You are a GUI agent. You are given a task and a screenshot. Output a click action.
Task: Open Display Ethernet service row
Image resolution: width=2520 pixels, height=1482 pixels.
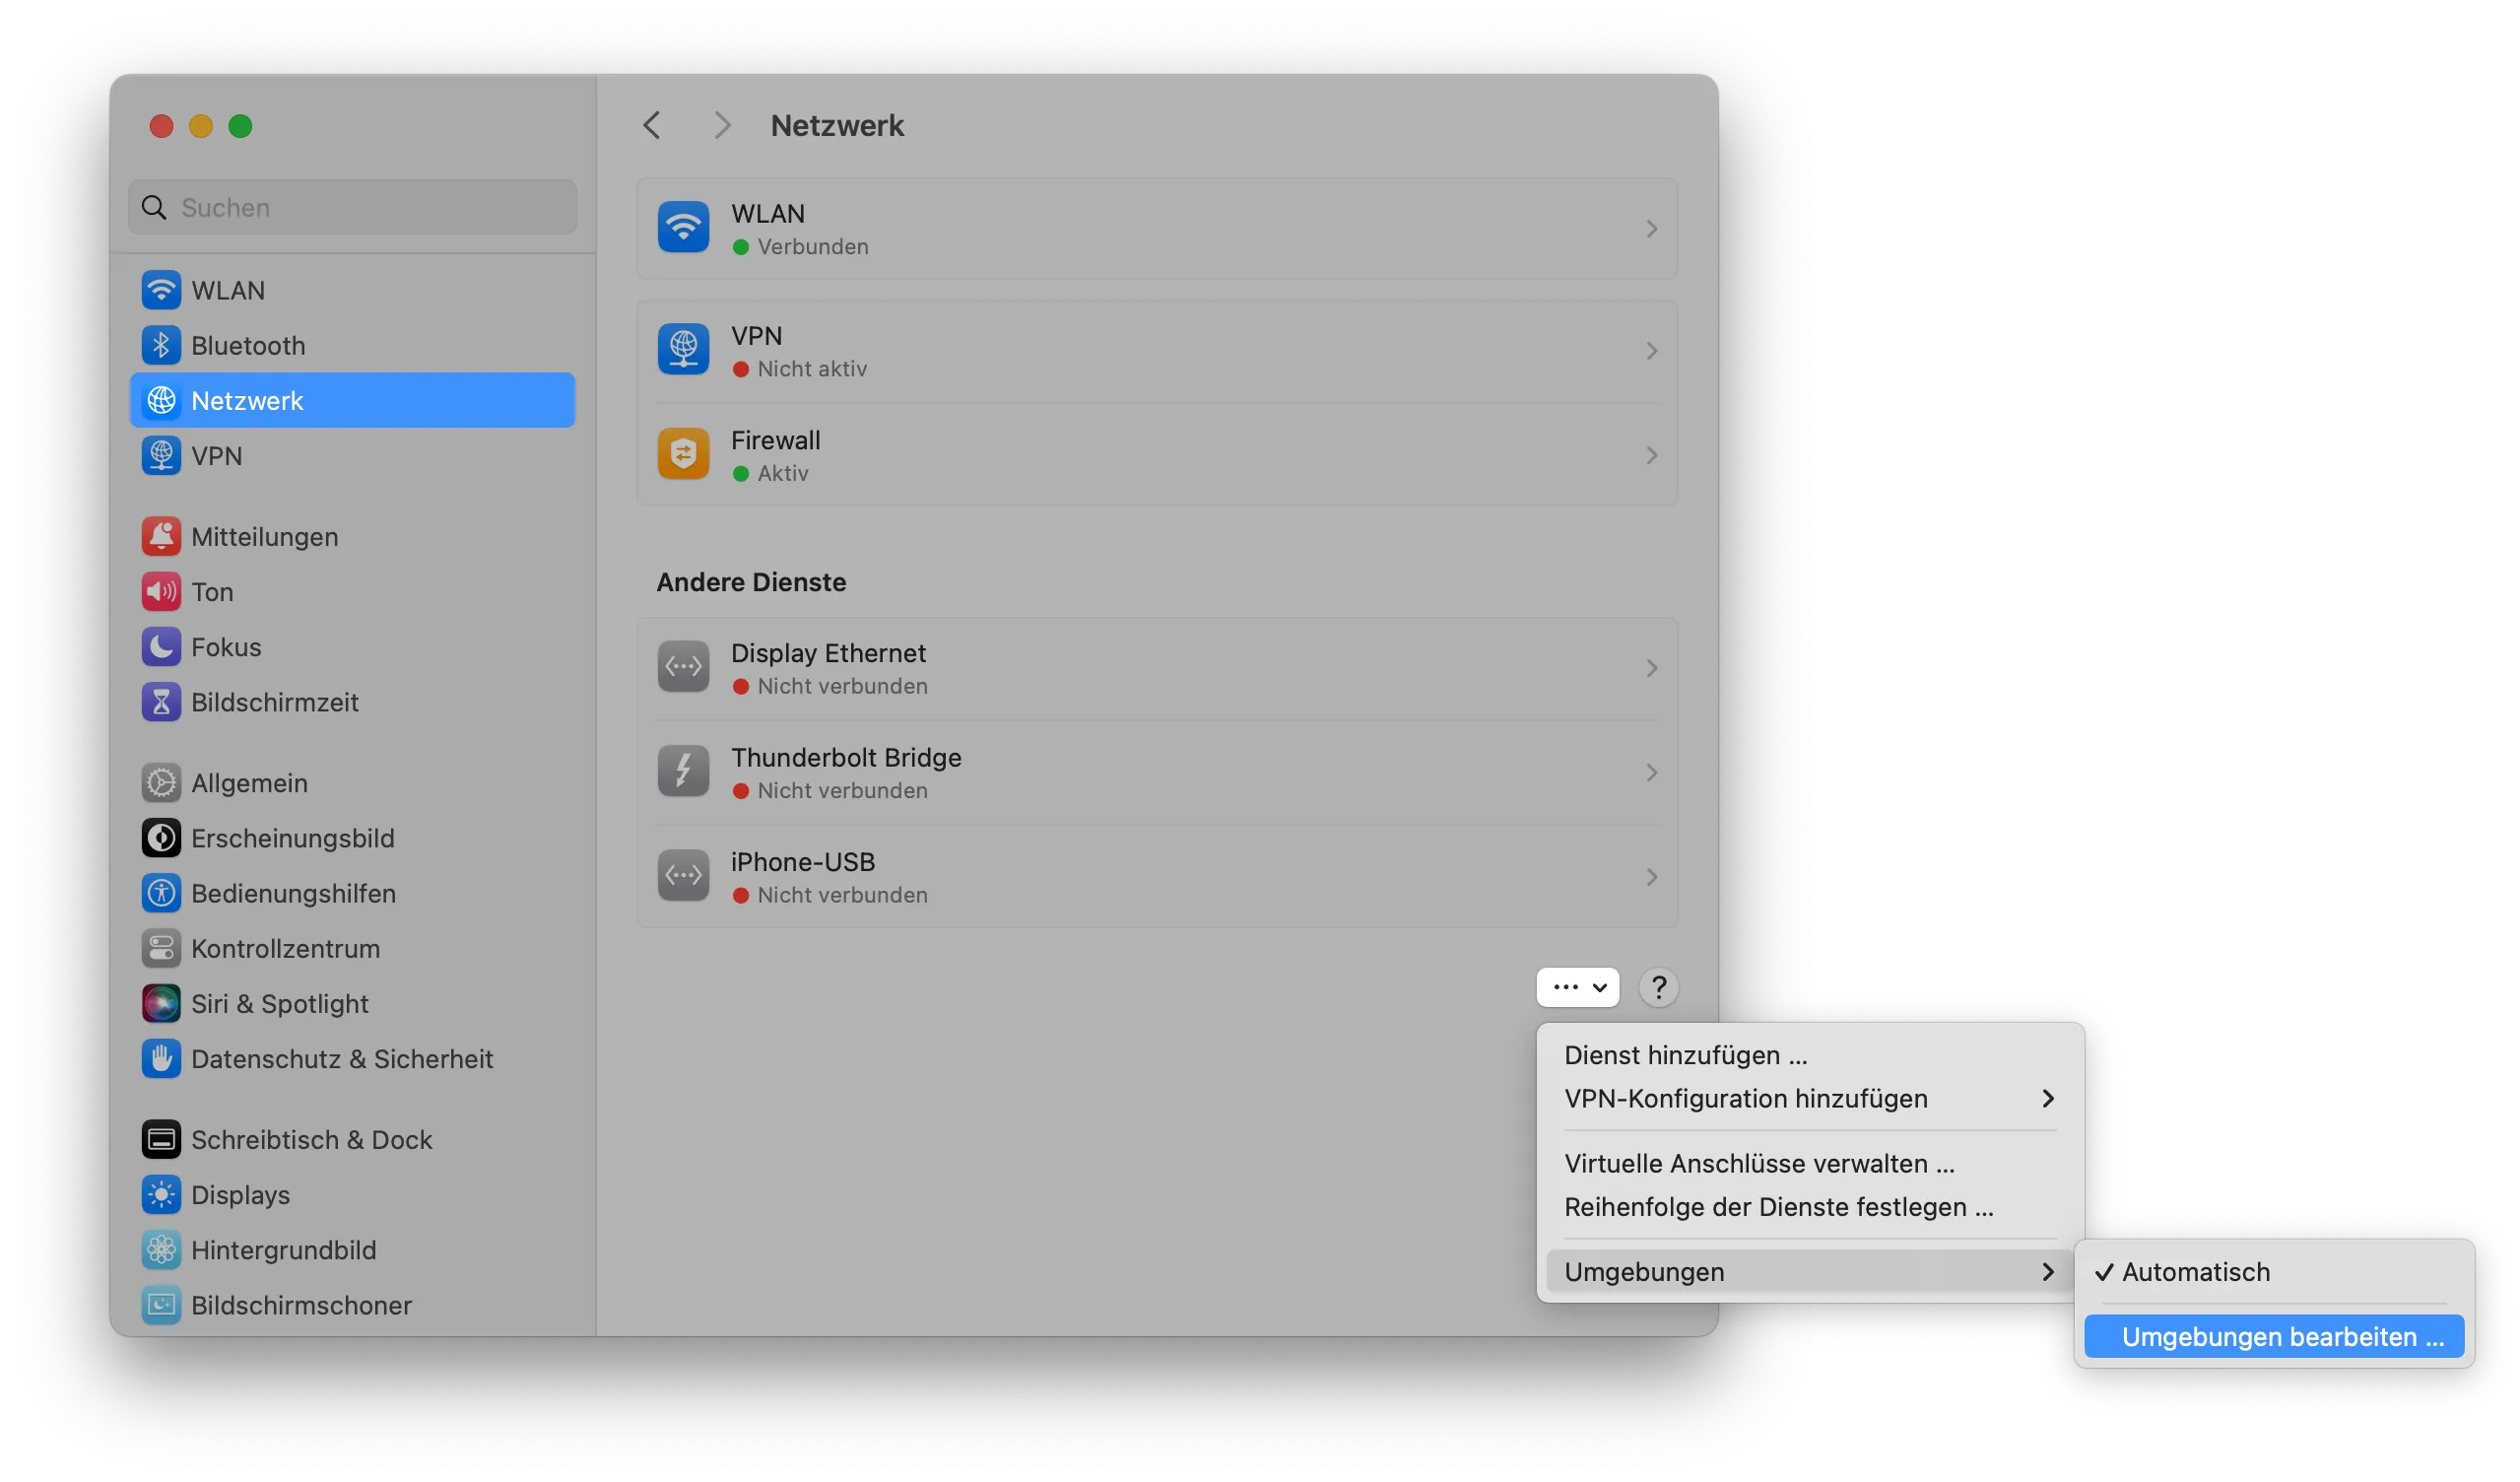click(x=1156, y=668)
